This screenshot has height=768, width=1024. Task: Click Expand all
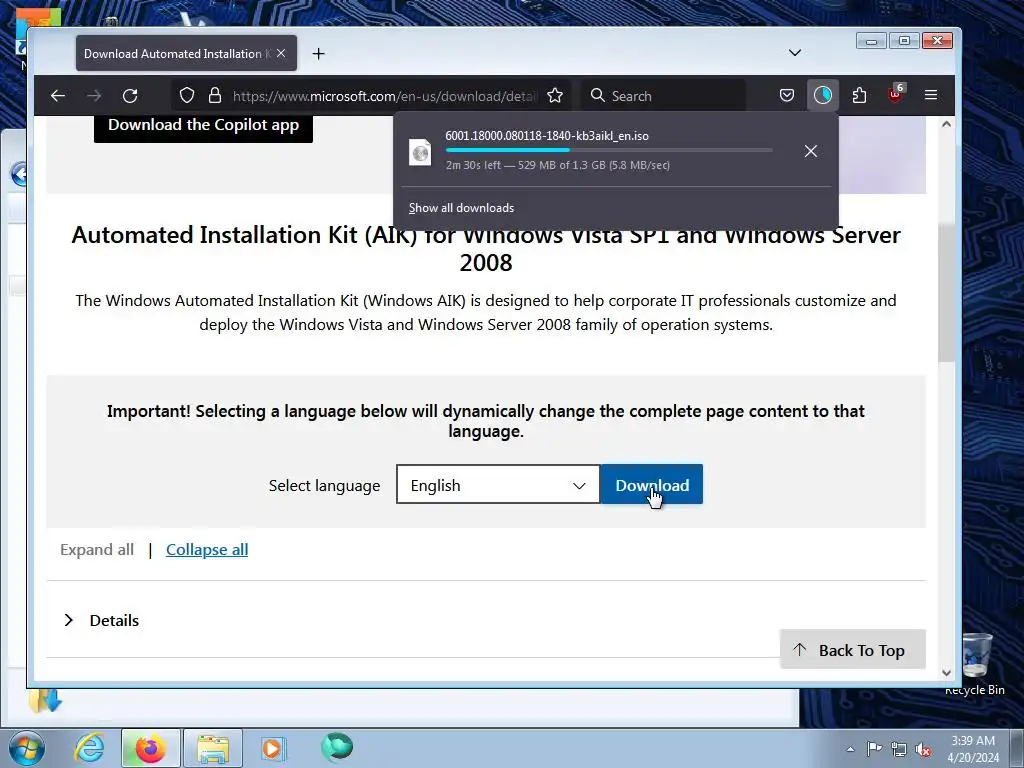pos(97,550)
